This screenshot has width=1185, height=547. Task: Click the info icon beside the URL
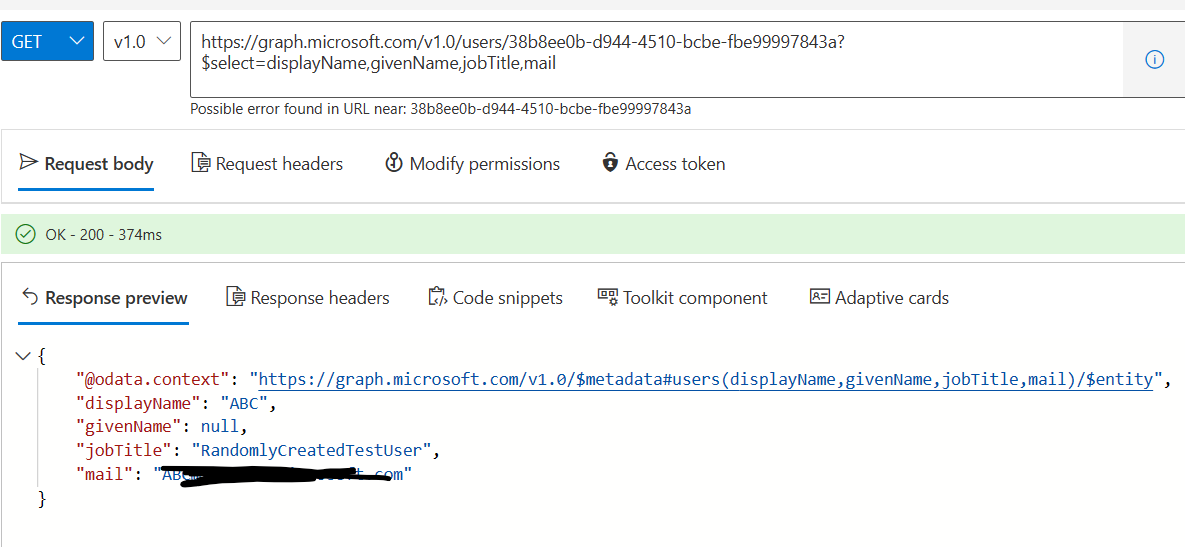click(1154, 60)
